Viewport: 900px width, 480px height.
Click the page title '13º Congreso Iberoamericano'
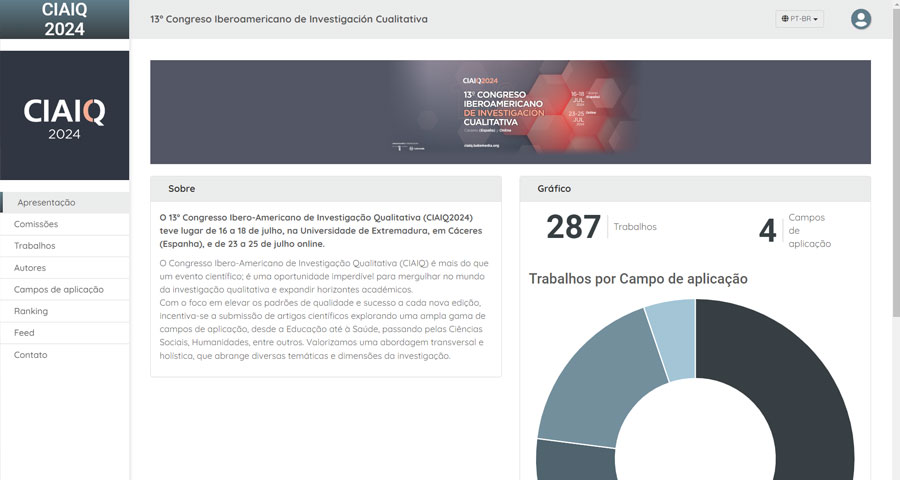[x=289, y=19]
